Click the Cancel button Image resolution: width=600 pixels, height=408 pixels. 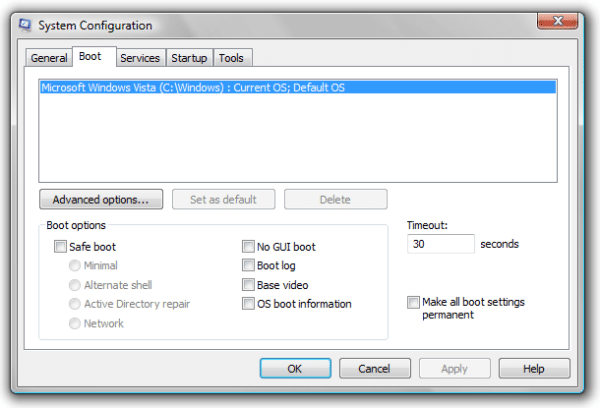375,369
